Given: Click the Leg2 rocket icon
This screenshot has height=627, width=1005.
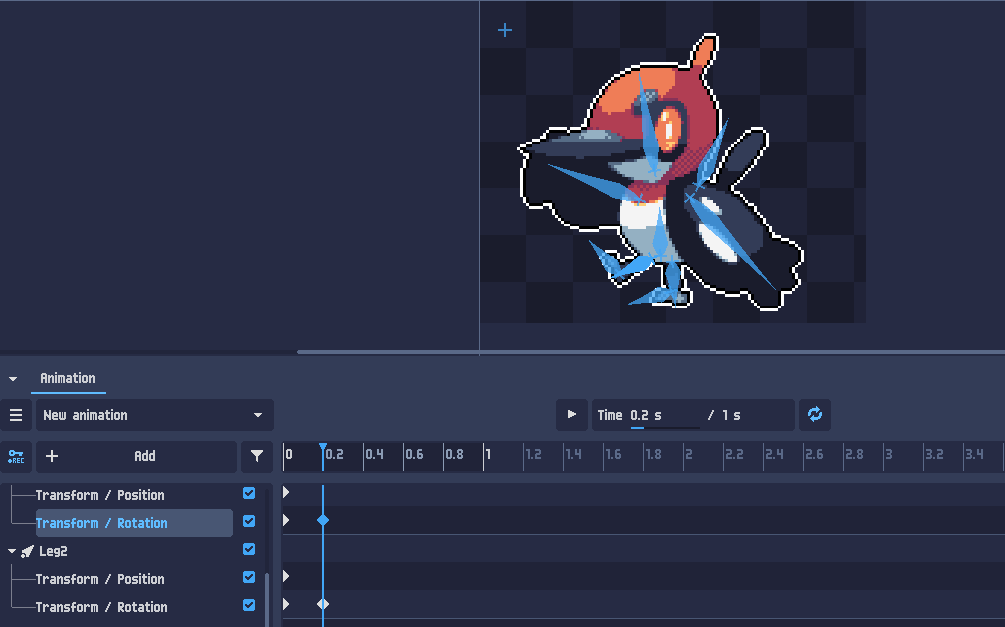Looking at the screenshot, I should pos(27,551).
